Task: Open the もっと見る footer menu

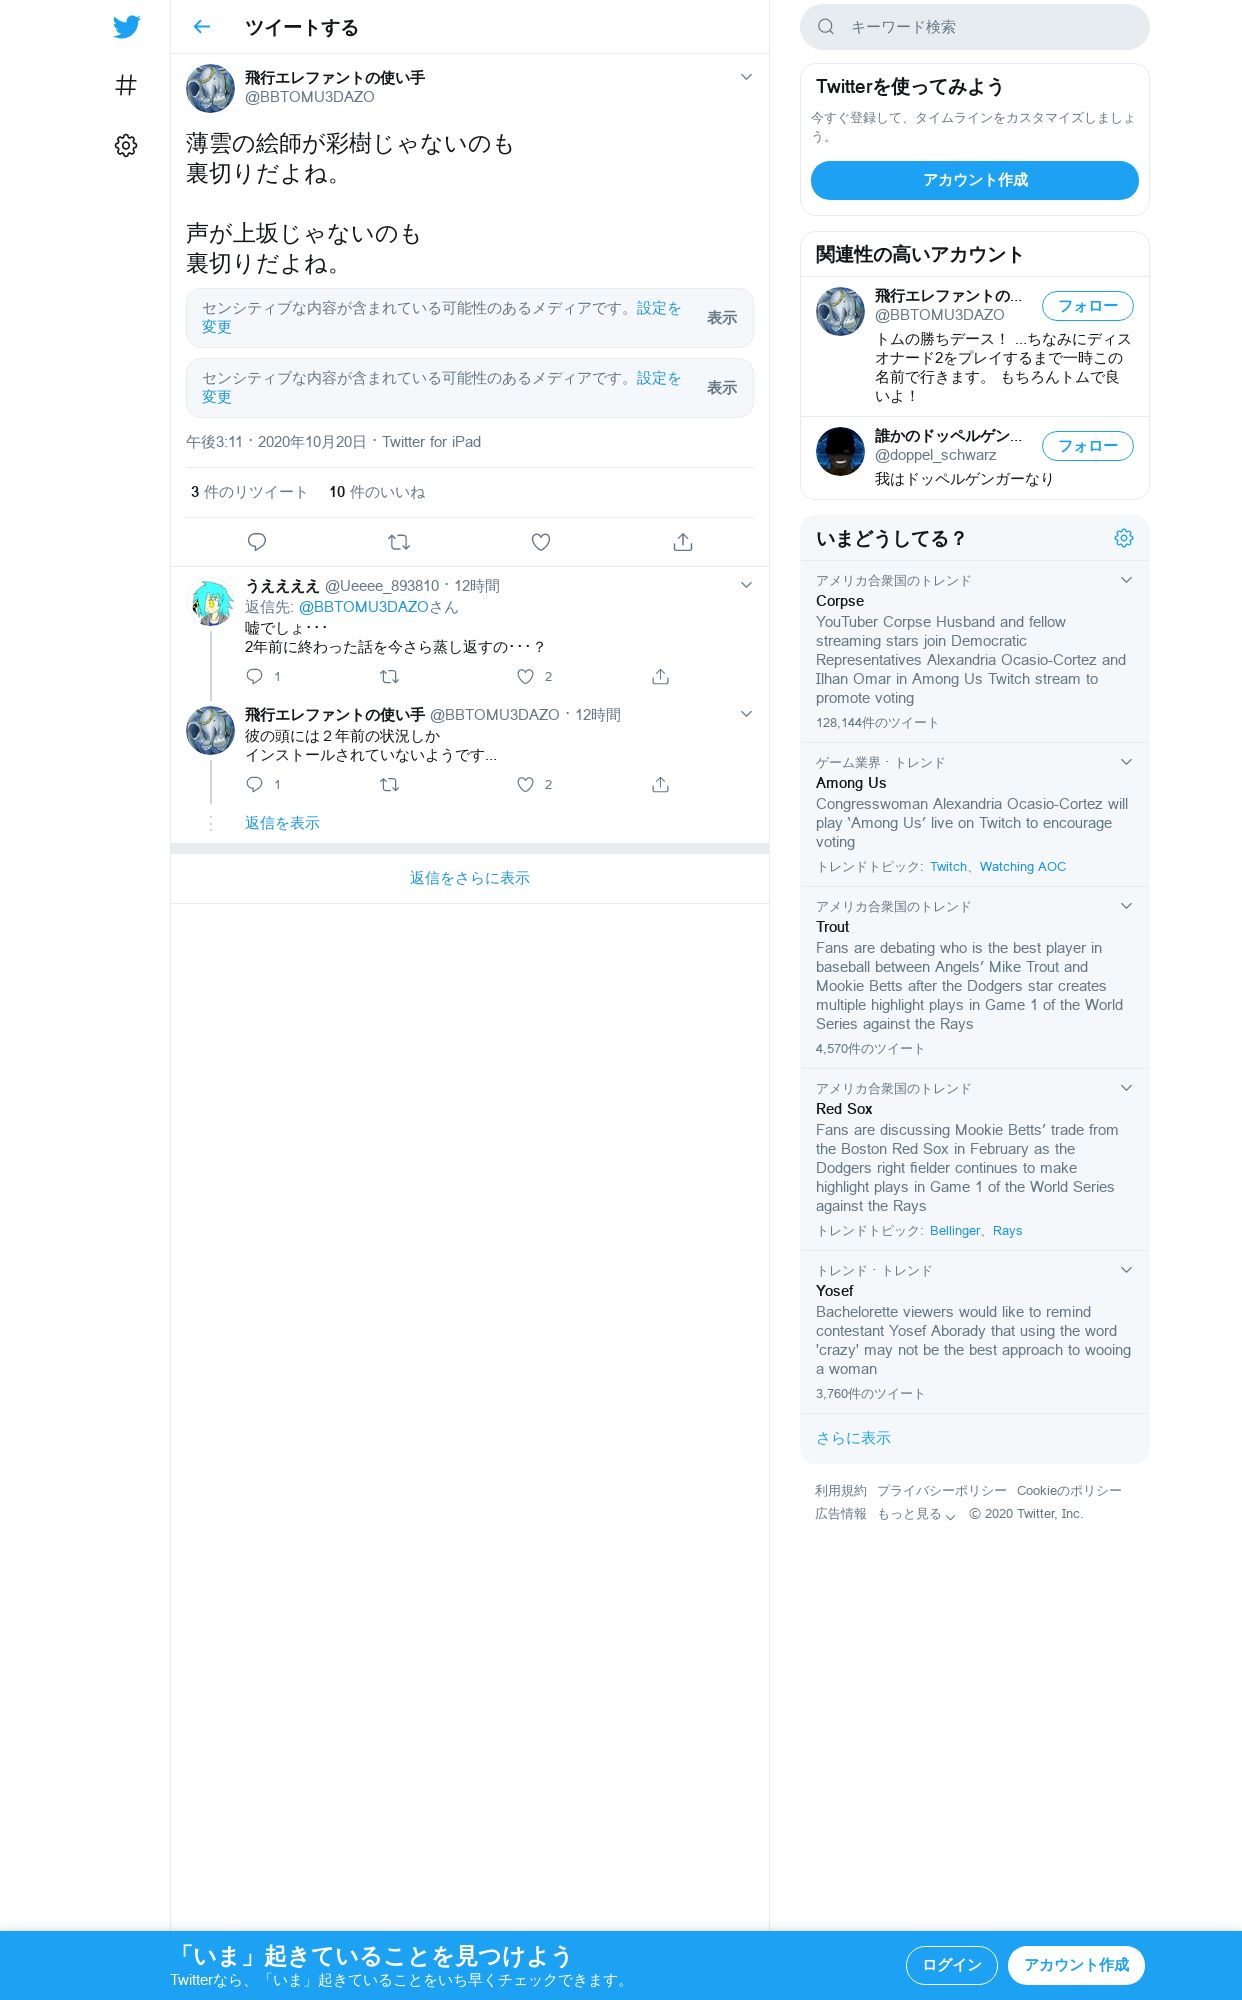Action: click(917, 1514)
